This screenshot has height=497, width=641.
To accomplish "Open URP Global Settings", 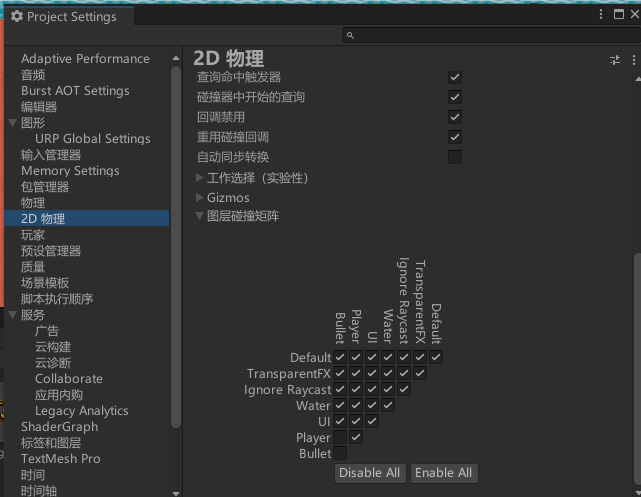I will (93, 139).
